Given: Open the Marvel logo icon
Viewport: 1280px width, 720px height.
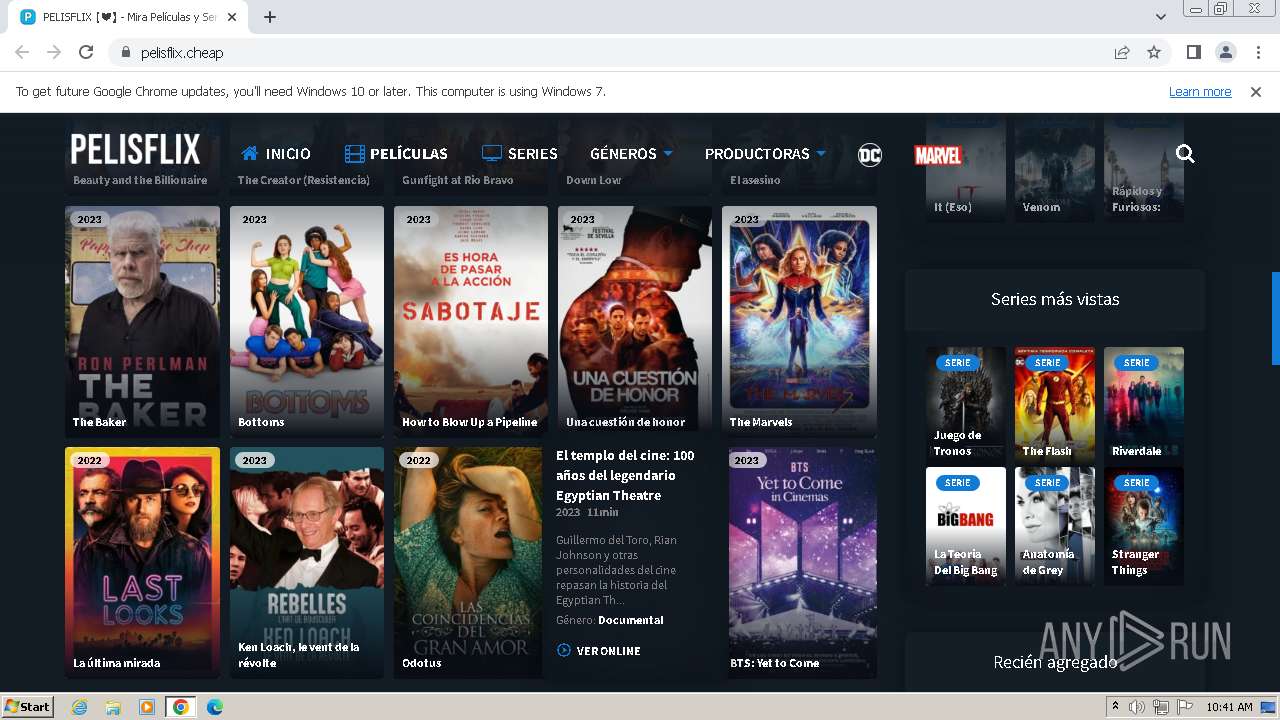Looking at the screenshot, I should click(938, 155).
